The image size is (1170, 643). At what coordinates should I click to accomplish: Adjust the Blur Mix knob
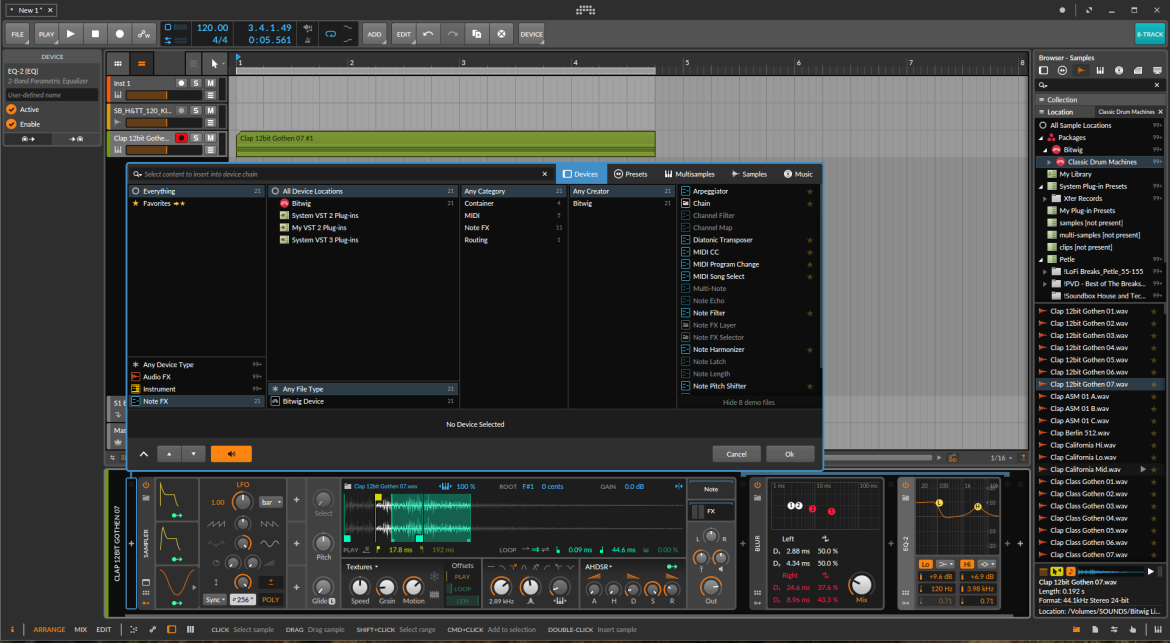pos(860,583)
